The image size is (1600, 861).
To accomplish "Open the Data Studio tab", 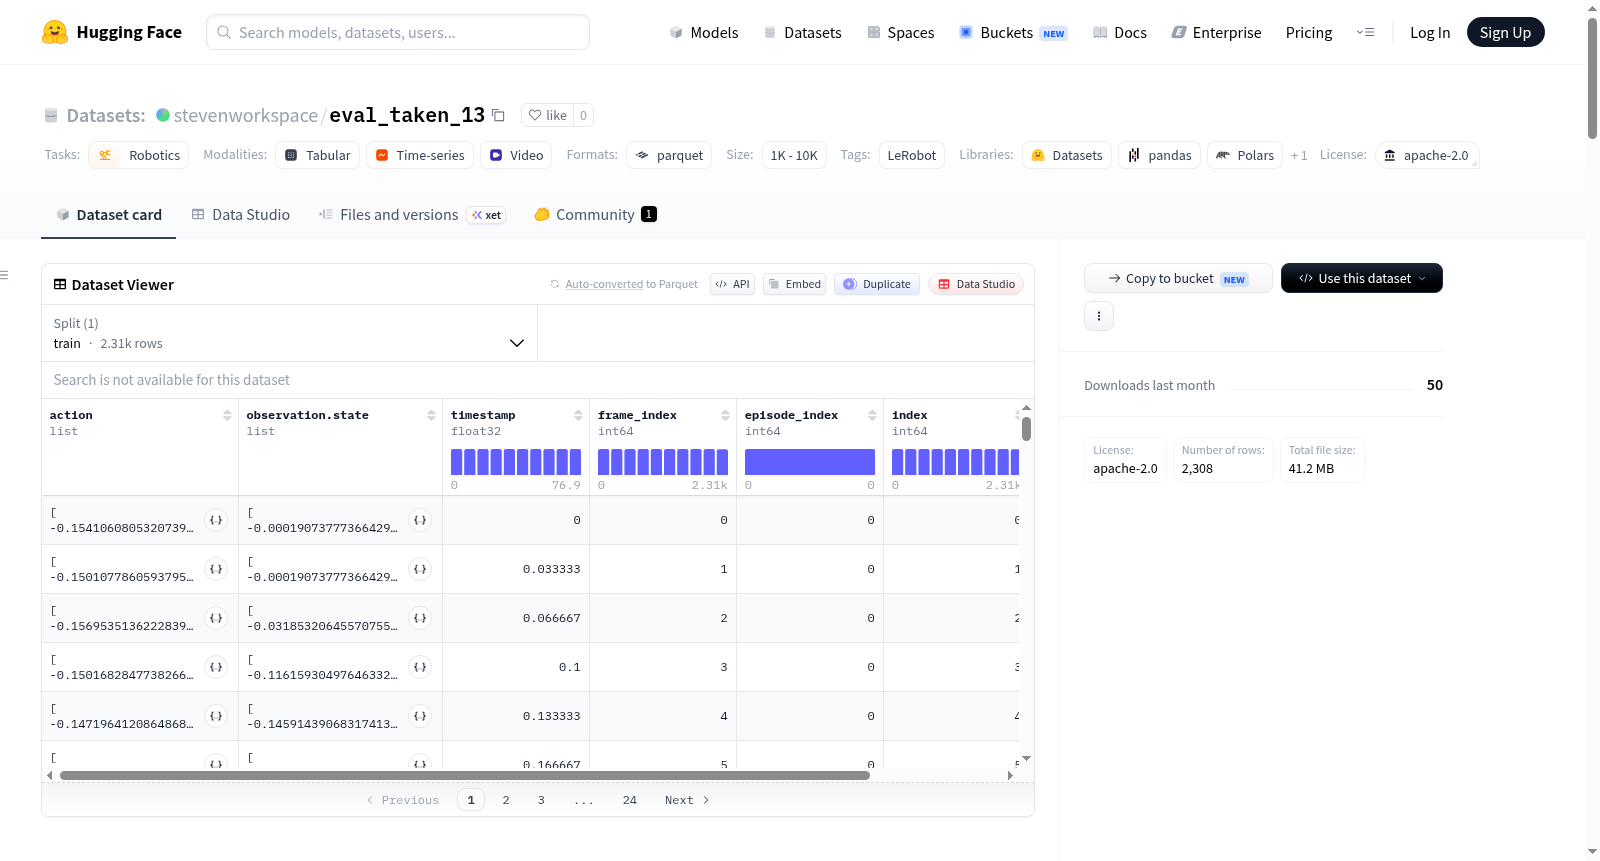I will [241, 214].
